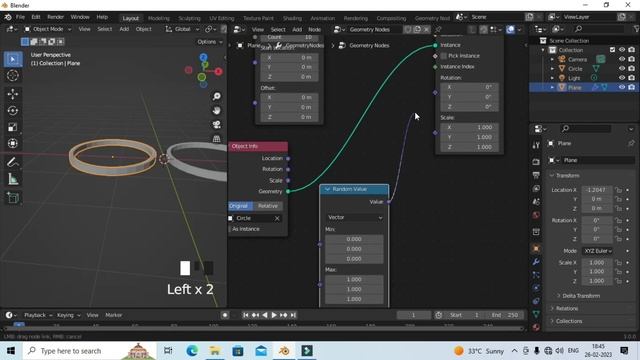Open Microsoft Edge from the taskbar

pyautogui.click(x=192, y=351)
